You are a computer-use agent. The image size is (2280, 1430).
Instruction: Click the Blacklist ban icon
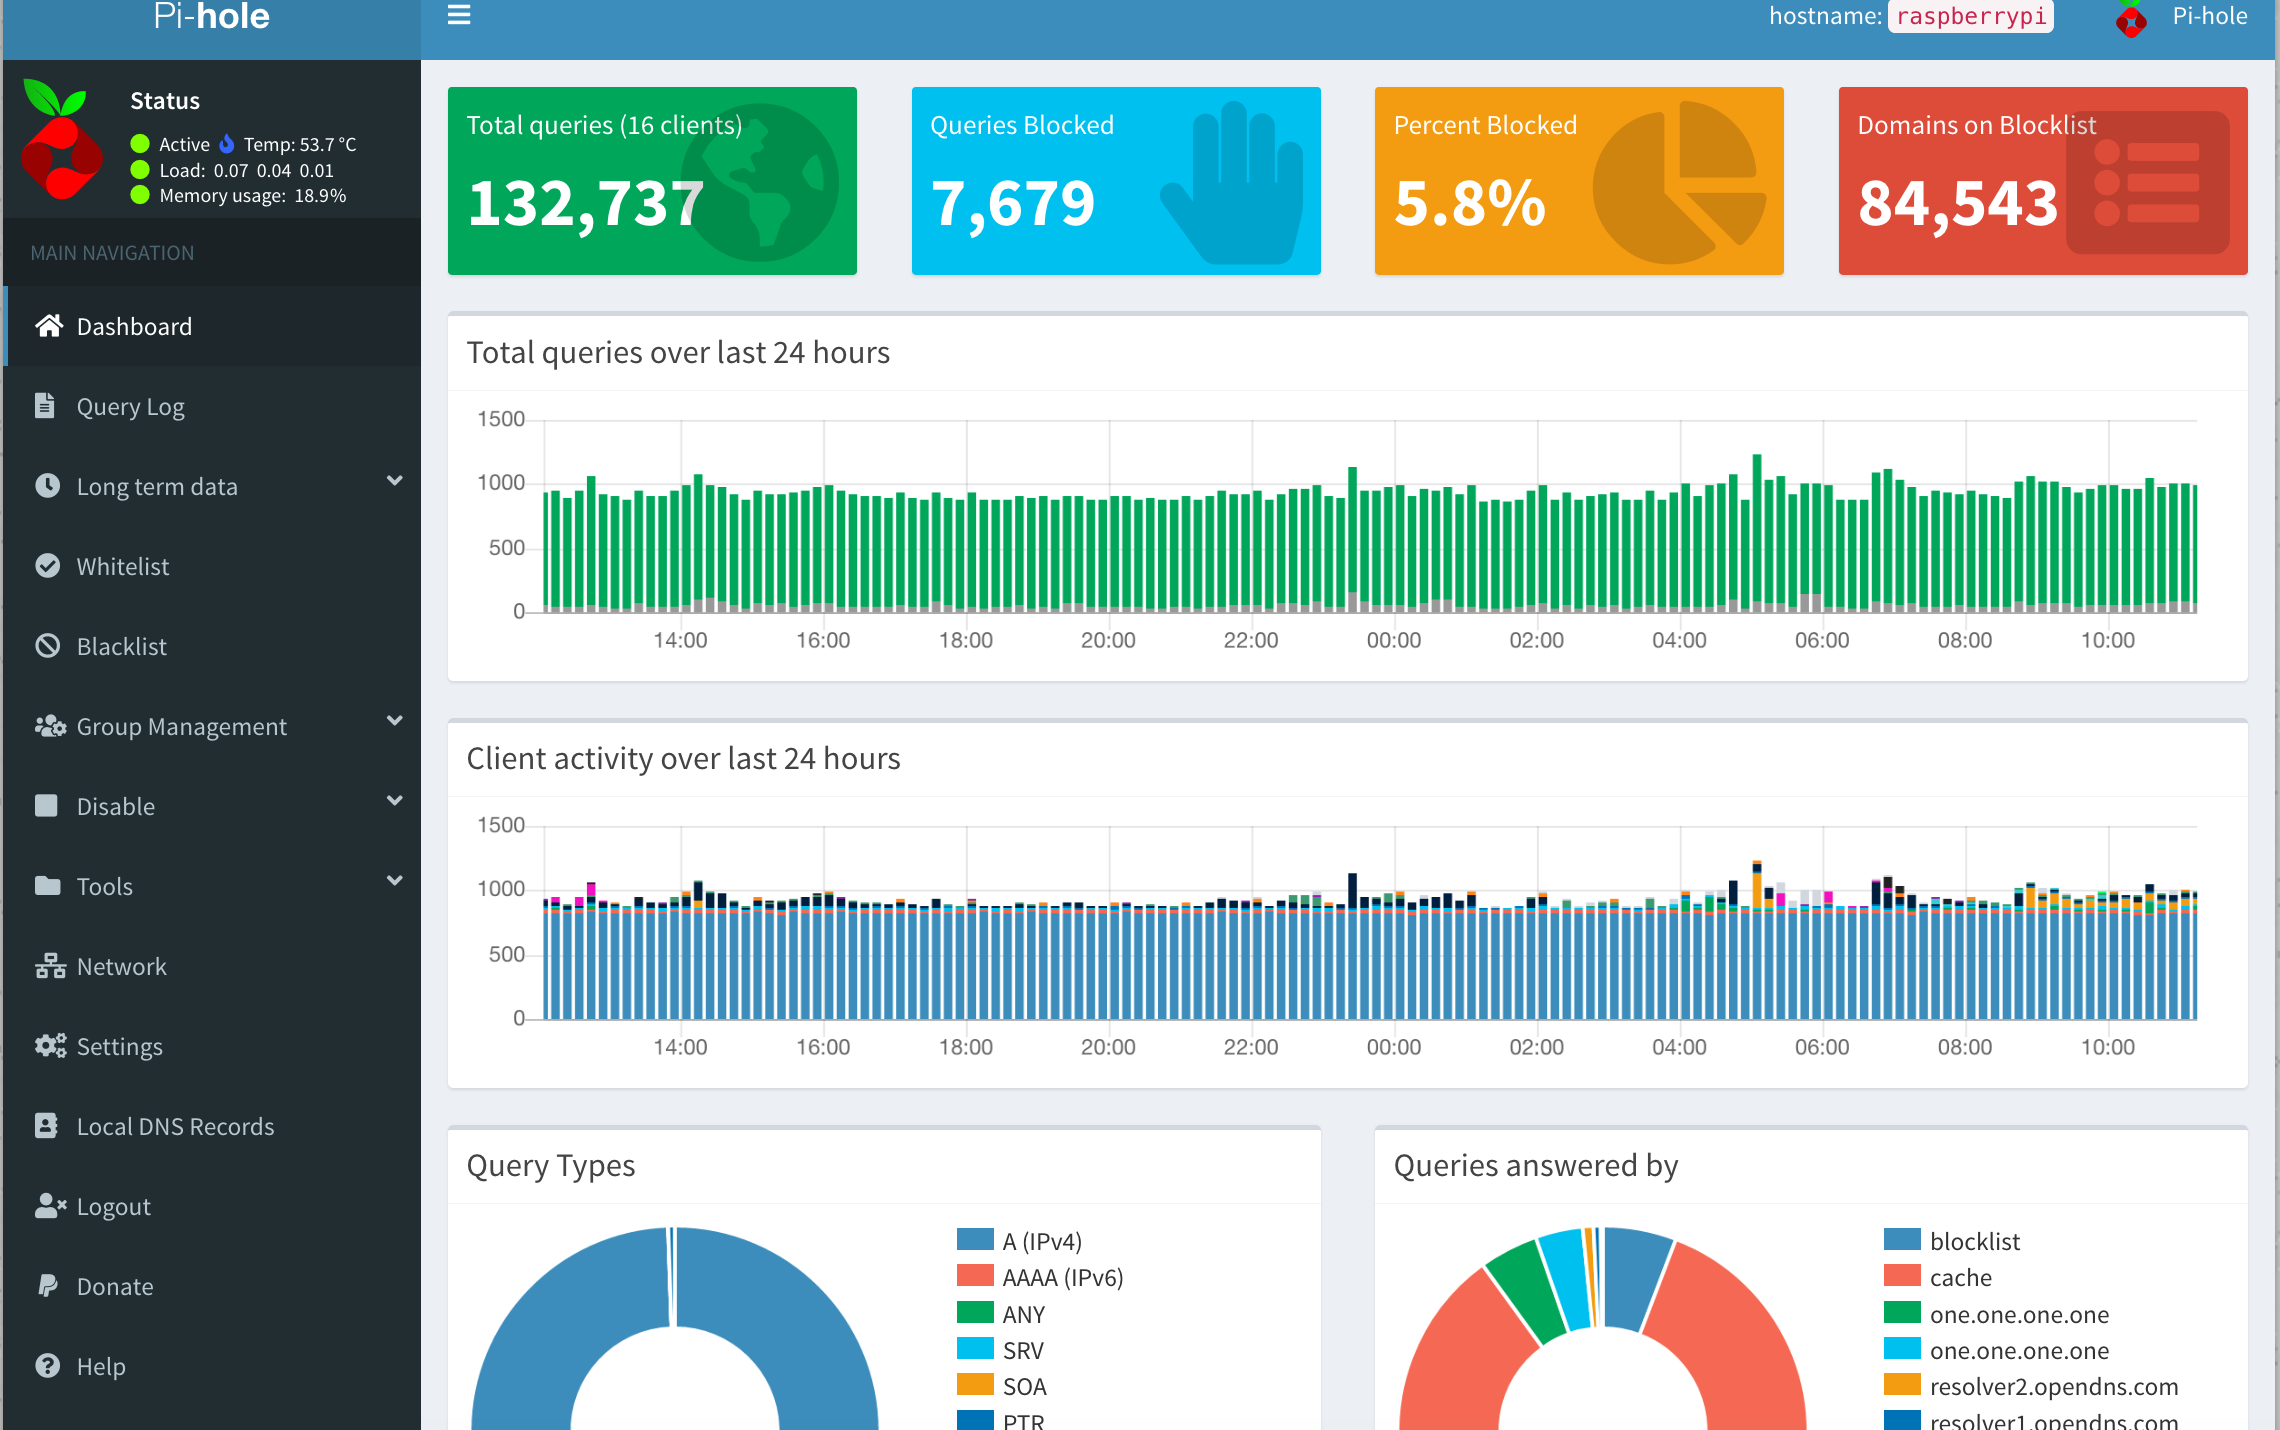click(x=47, y=646)
